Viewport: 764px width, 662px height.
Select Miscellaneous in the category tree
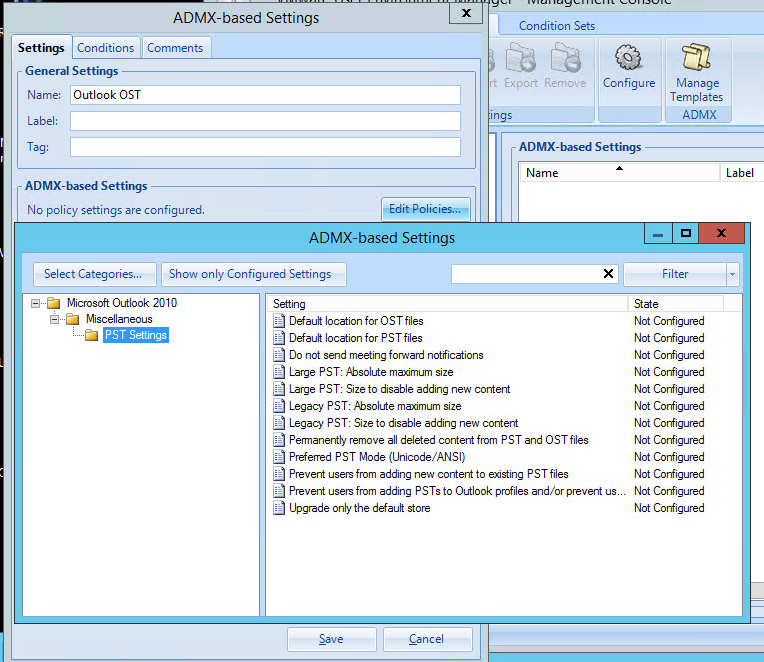119,319
